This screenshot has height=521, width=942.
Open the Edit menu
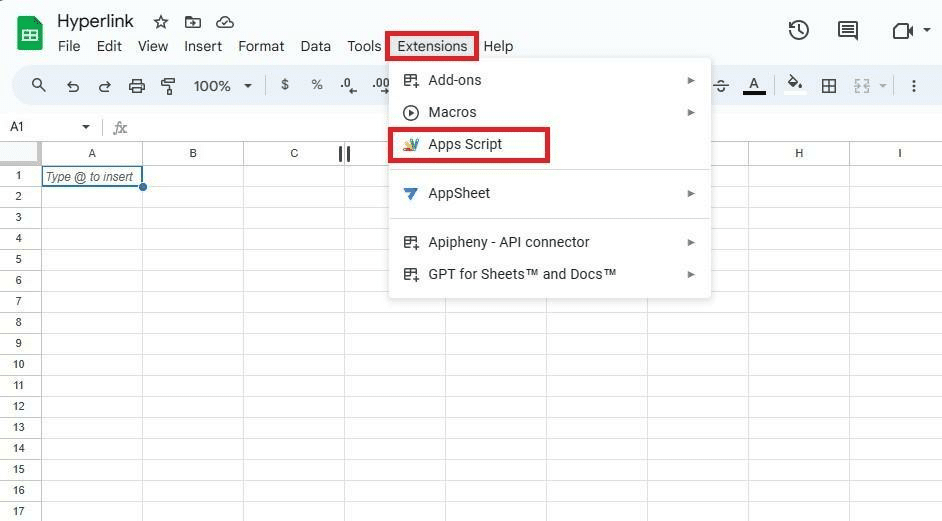(109, 46)
